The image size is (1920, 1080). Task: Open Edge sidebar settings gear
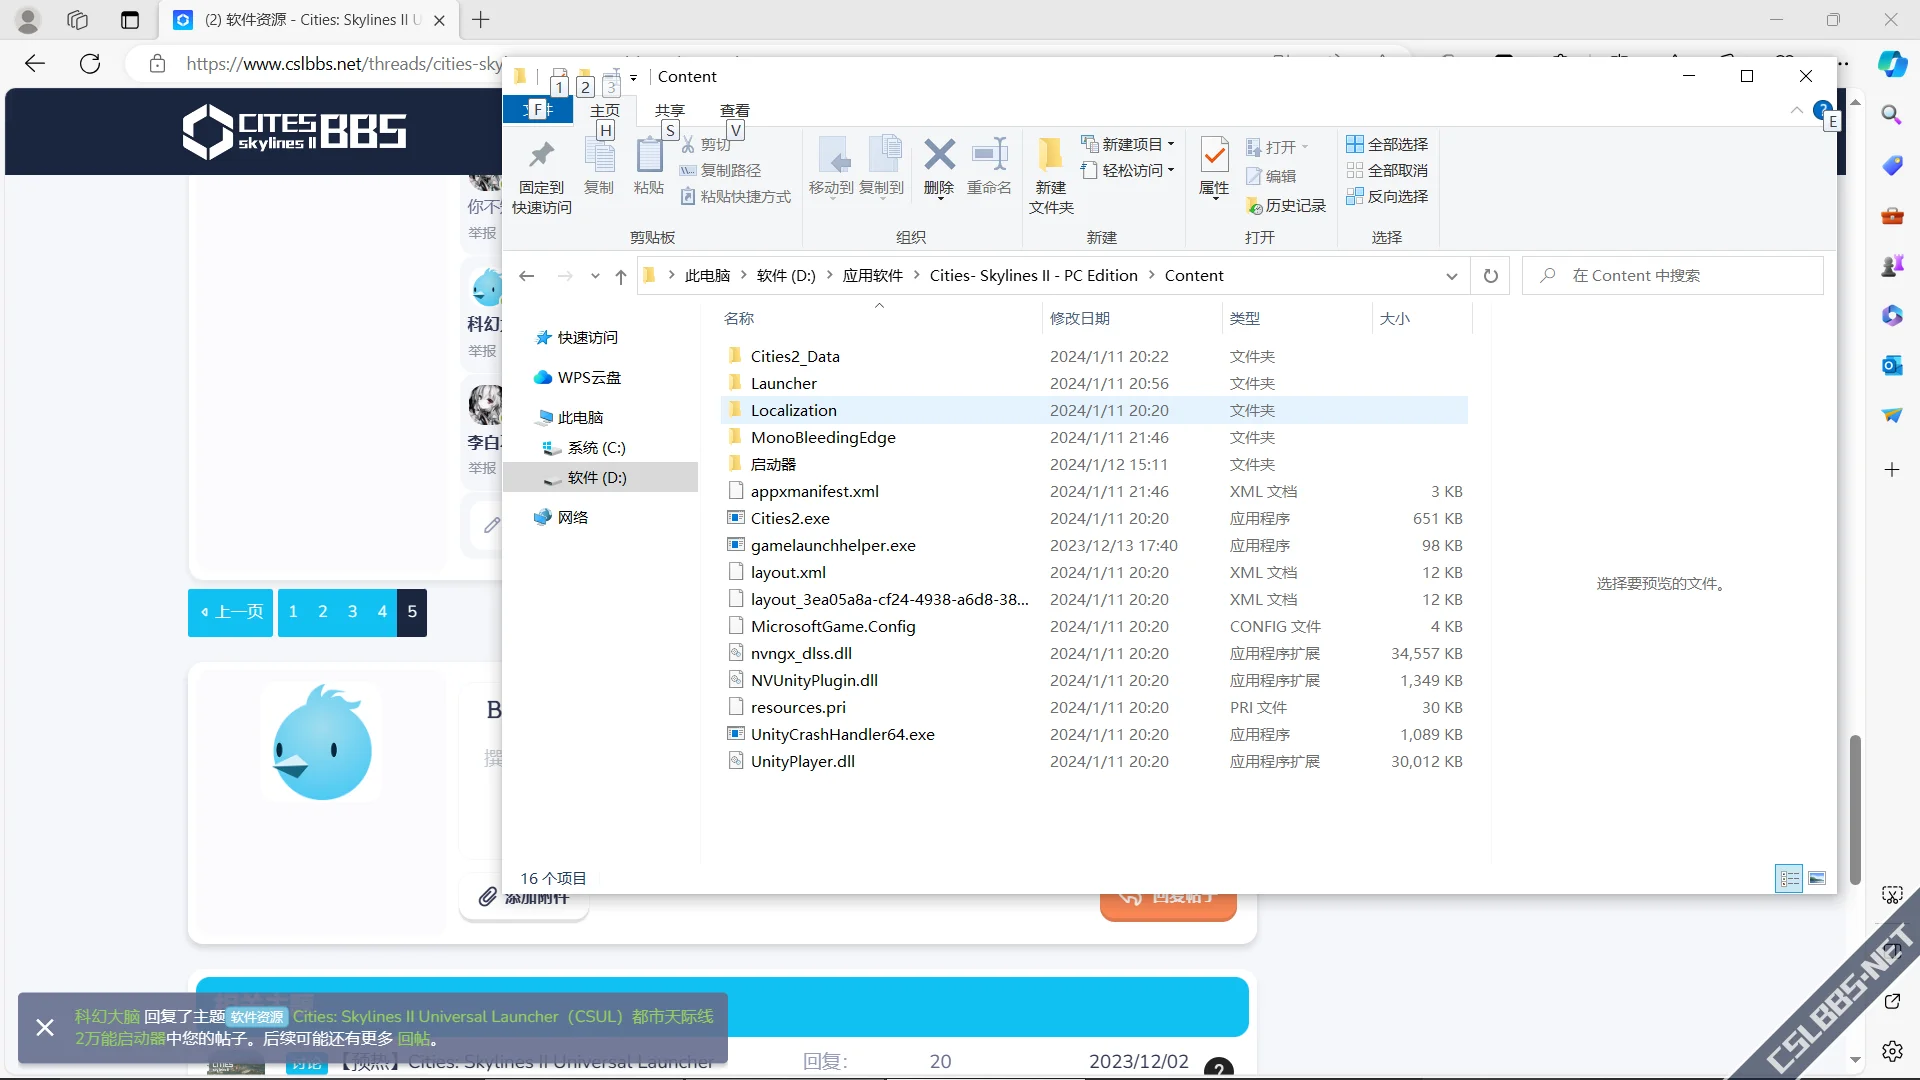click(1892, 1051)
